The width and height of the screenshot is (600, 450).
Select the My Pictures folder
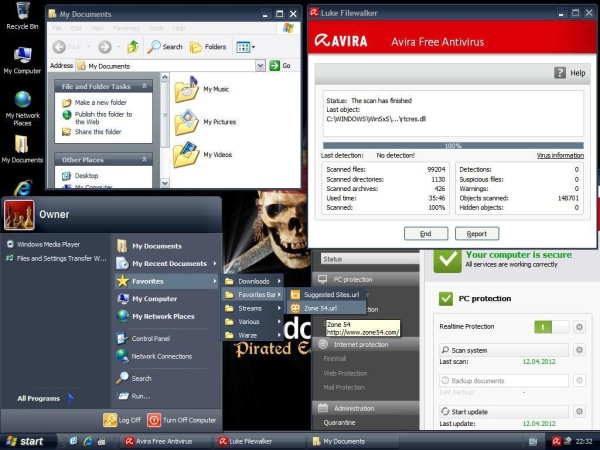(205, 122)
